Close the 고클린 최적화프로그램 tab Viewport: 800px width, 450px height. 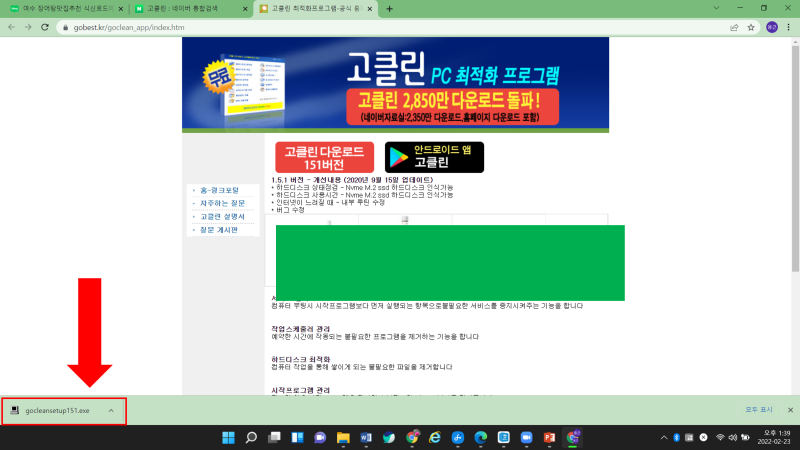(x=369, y=9)
